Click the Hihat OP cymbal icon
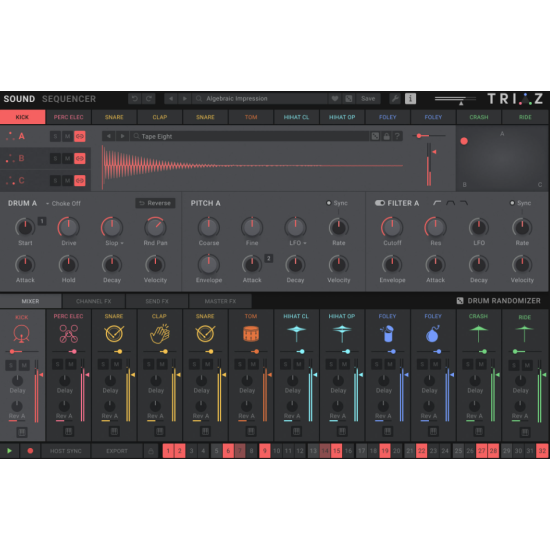 (342, 333)
